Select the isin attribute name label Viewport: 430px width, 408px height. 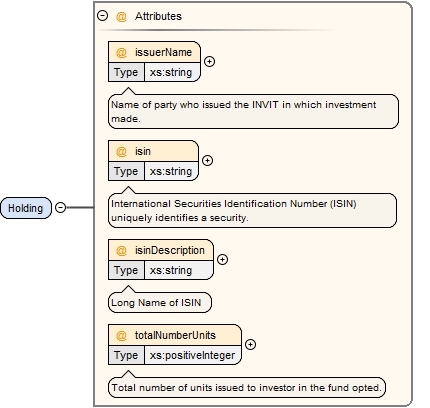tap(143, 151)
